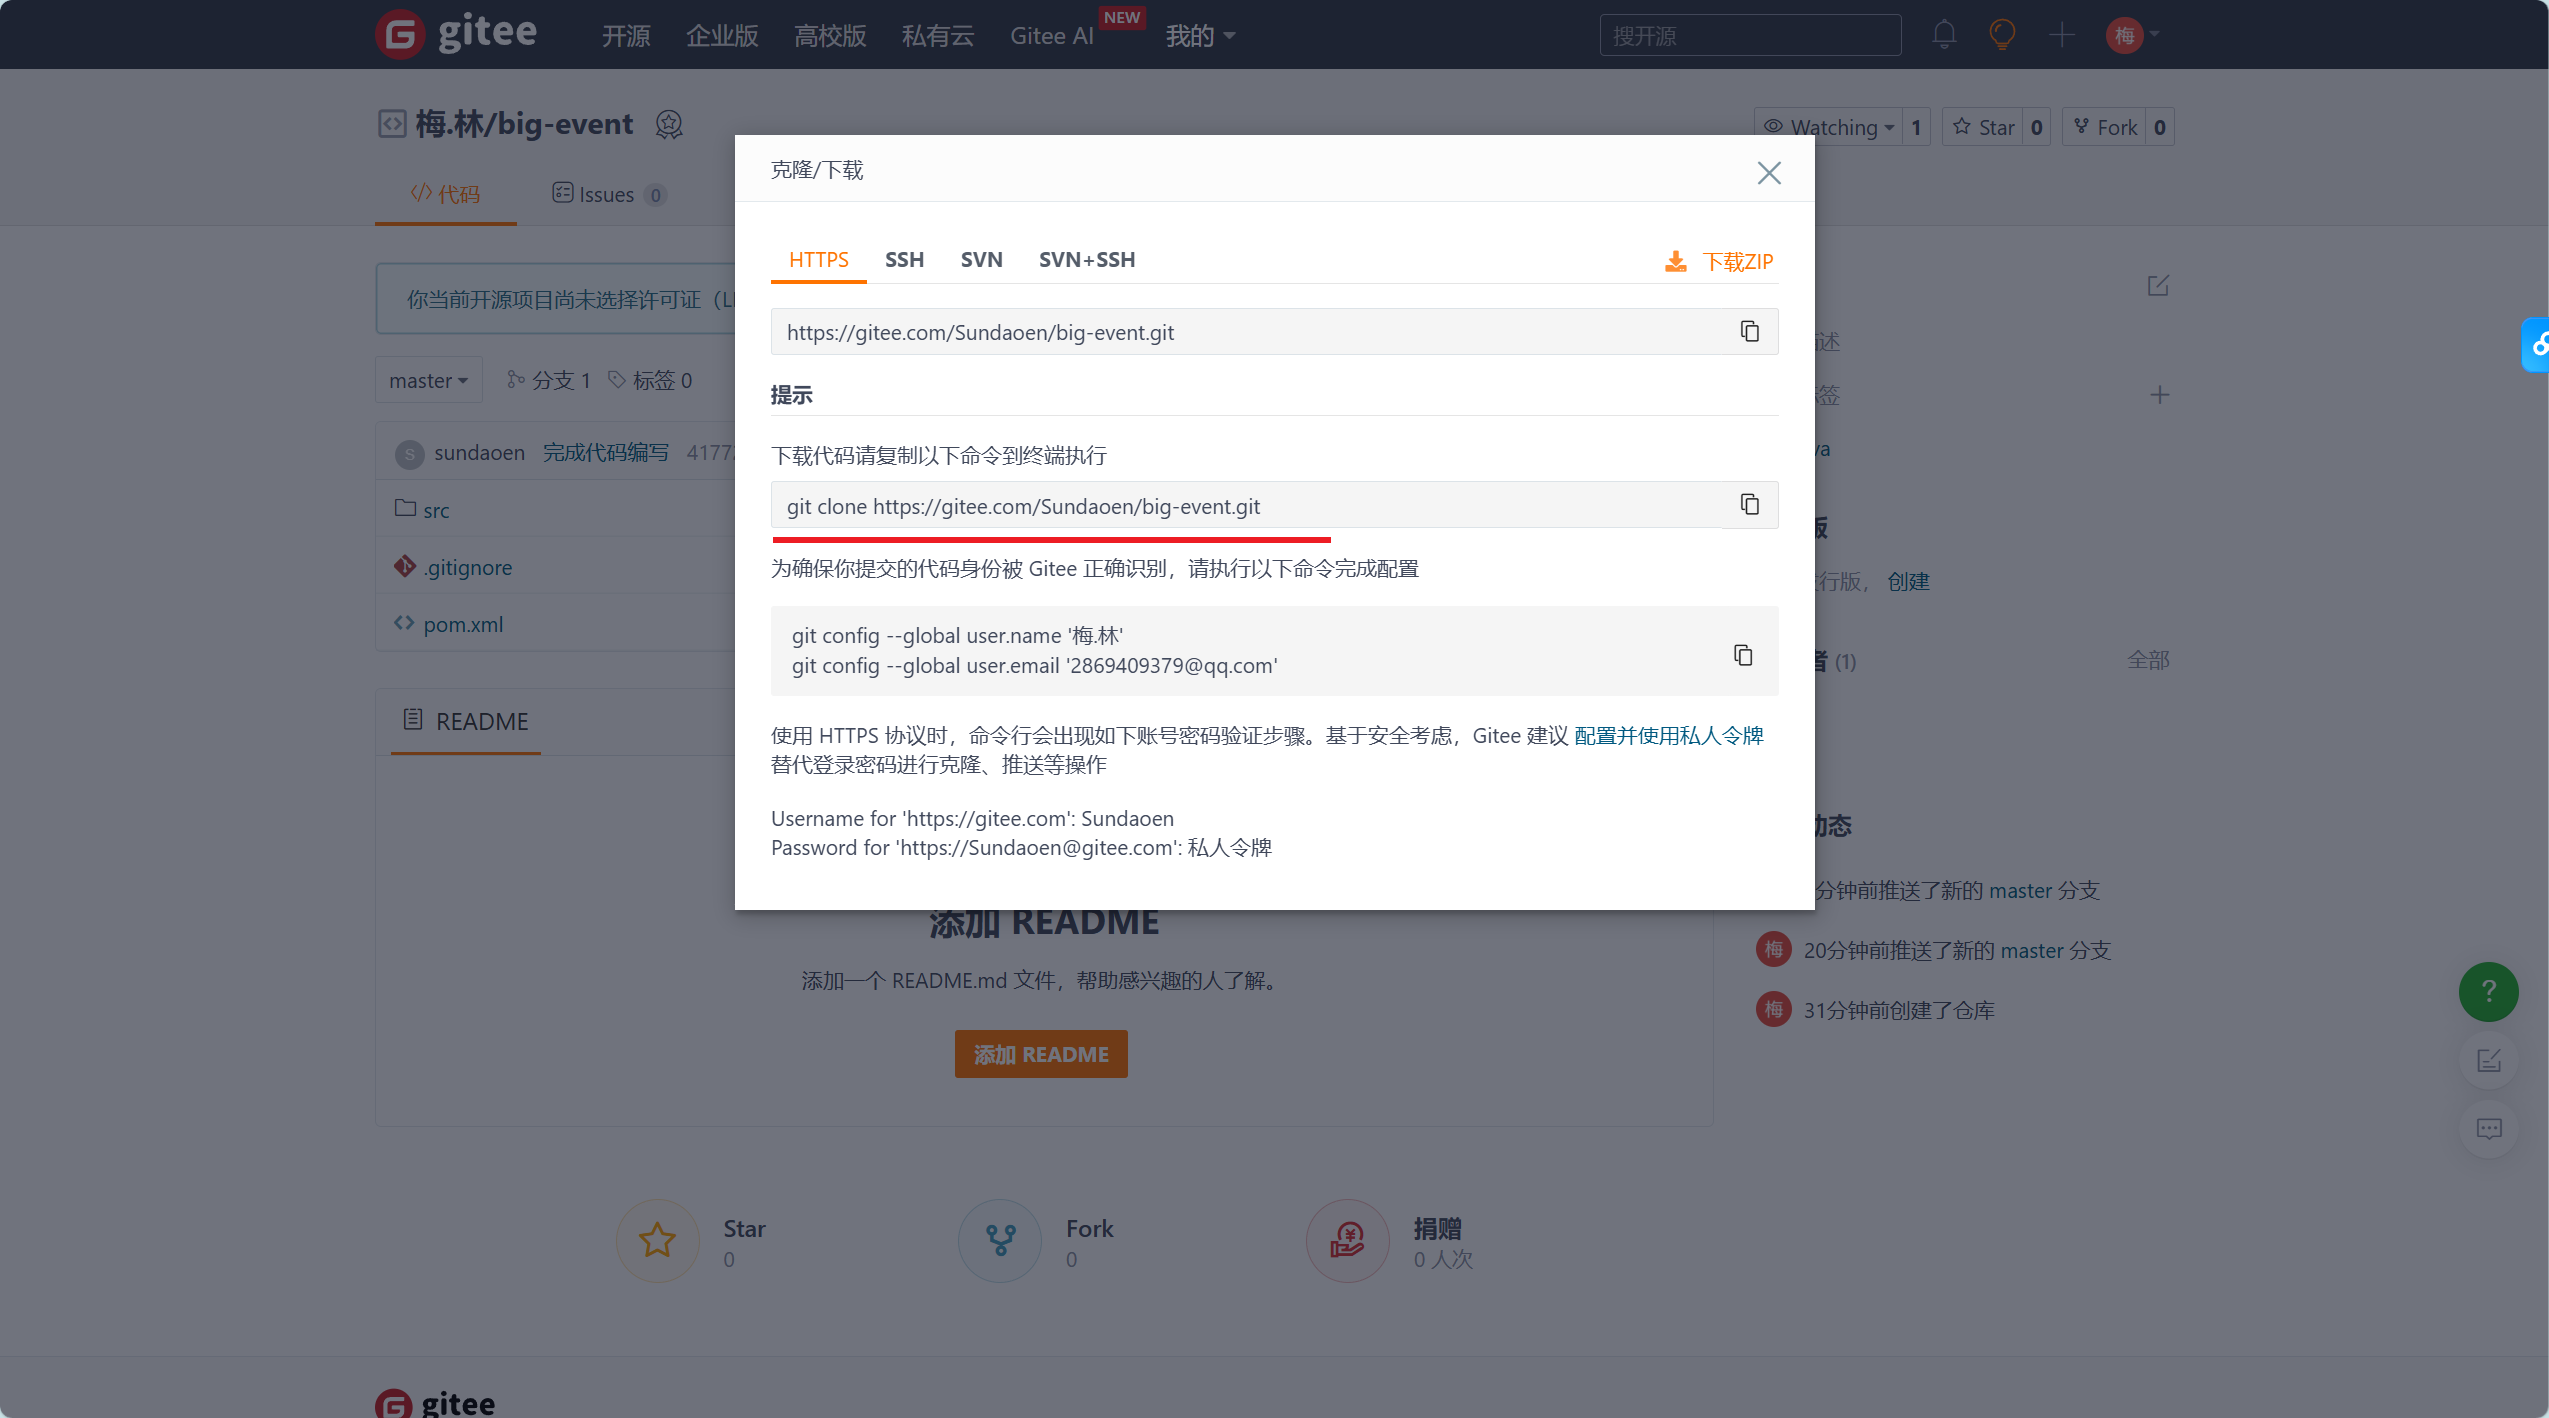Open the 私有云 menu item
The height and width of the screenshot is (1418, 2549).
tap(938, 36)
